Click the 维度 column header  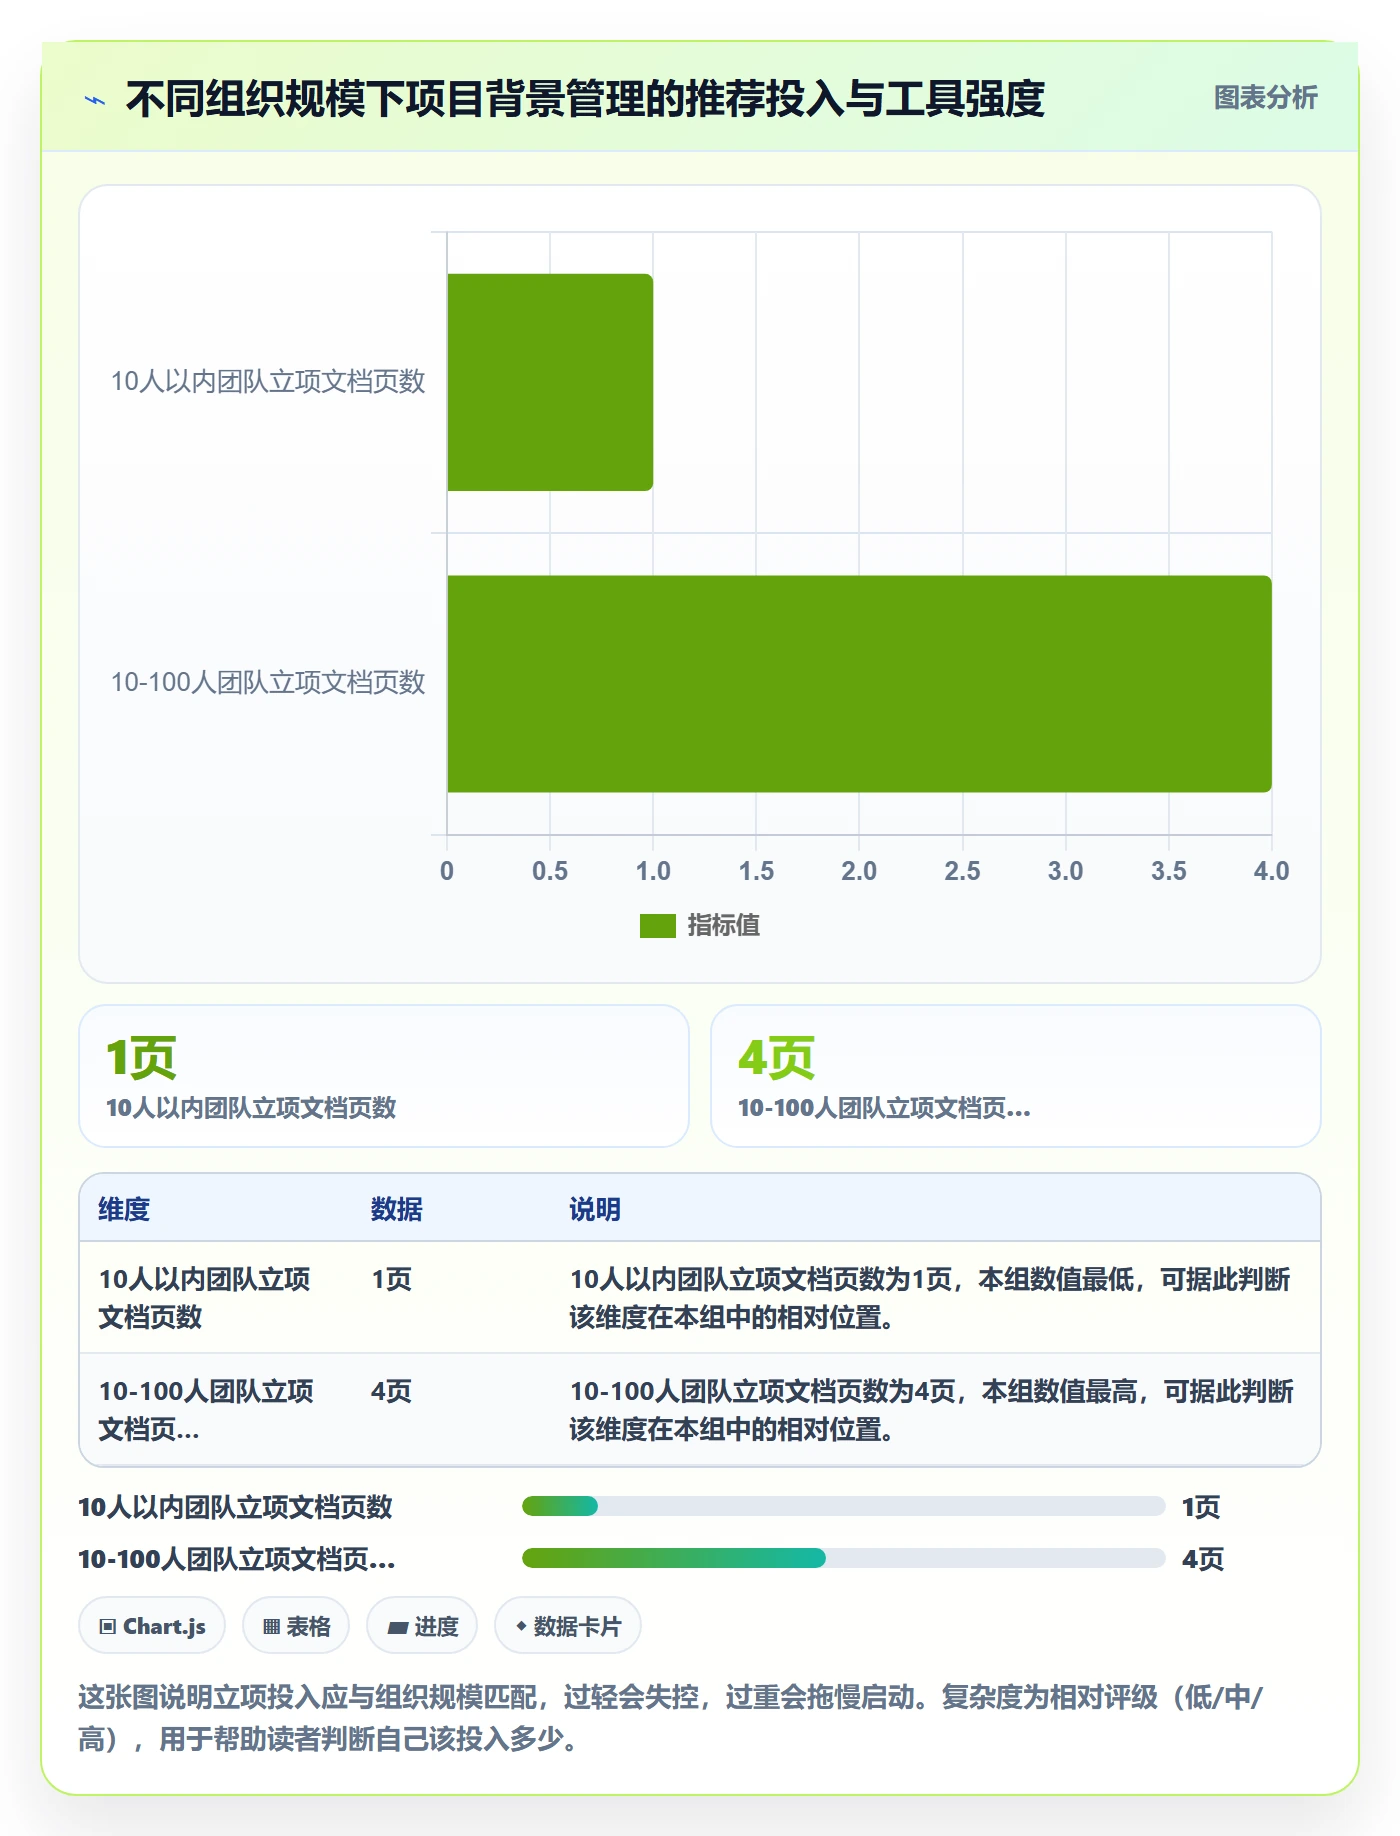click(x=124, y=1209)
